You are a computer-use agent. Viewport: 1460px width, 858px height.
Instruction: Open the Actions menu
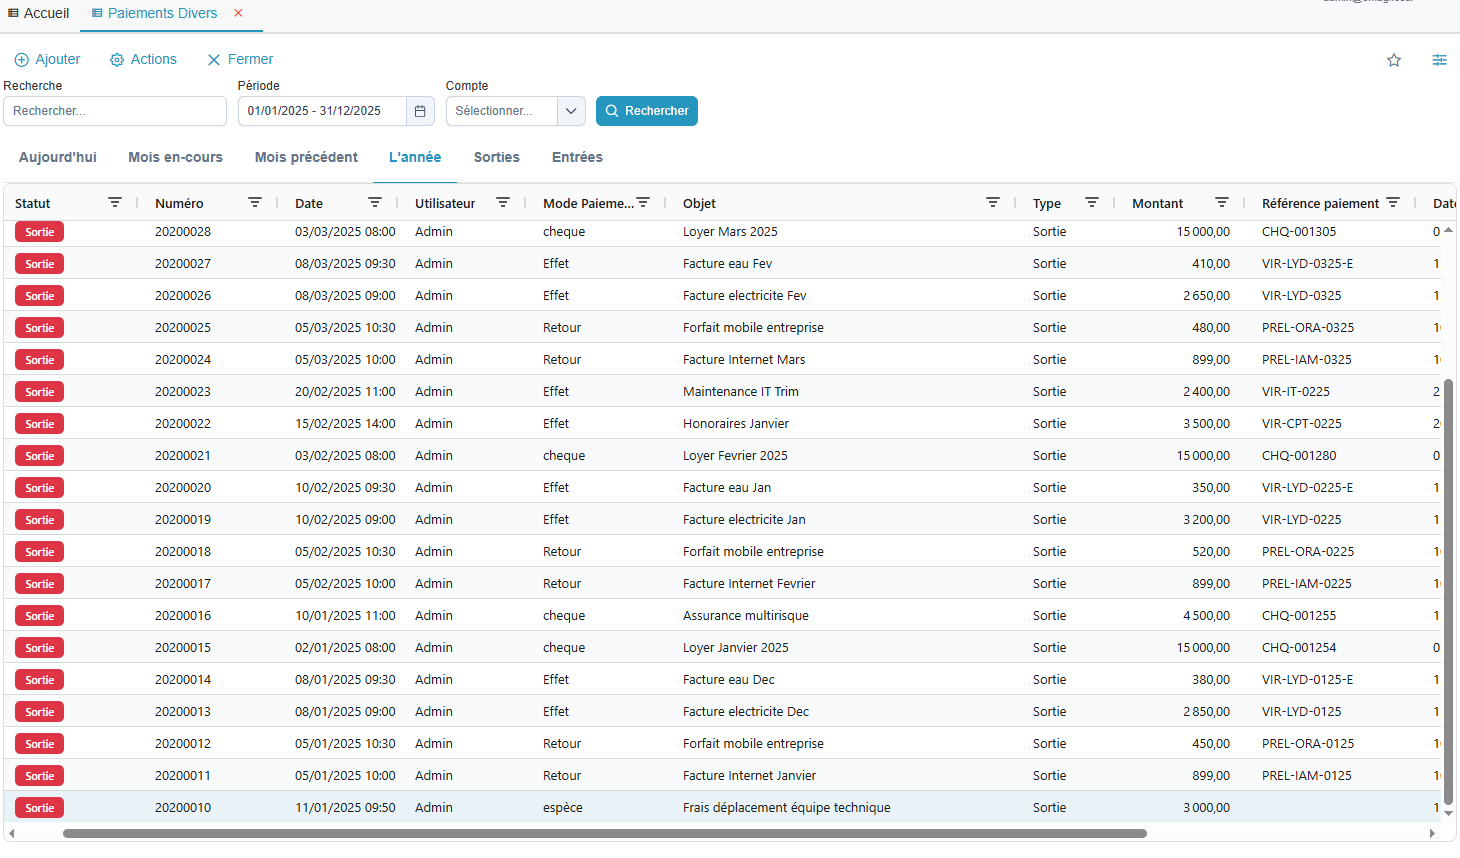tap(143, 60)
